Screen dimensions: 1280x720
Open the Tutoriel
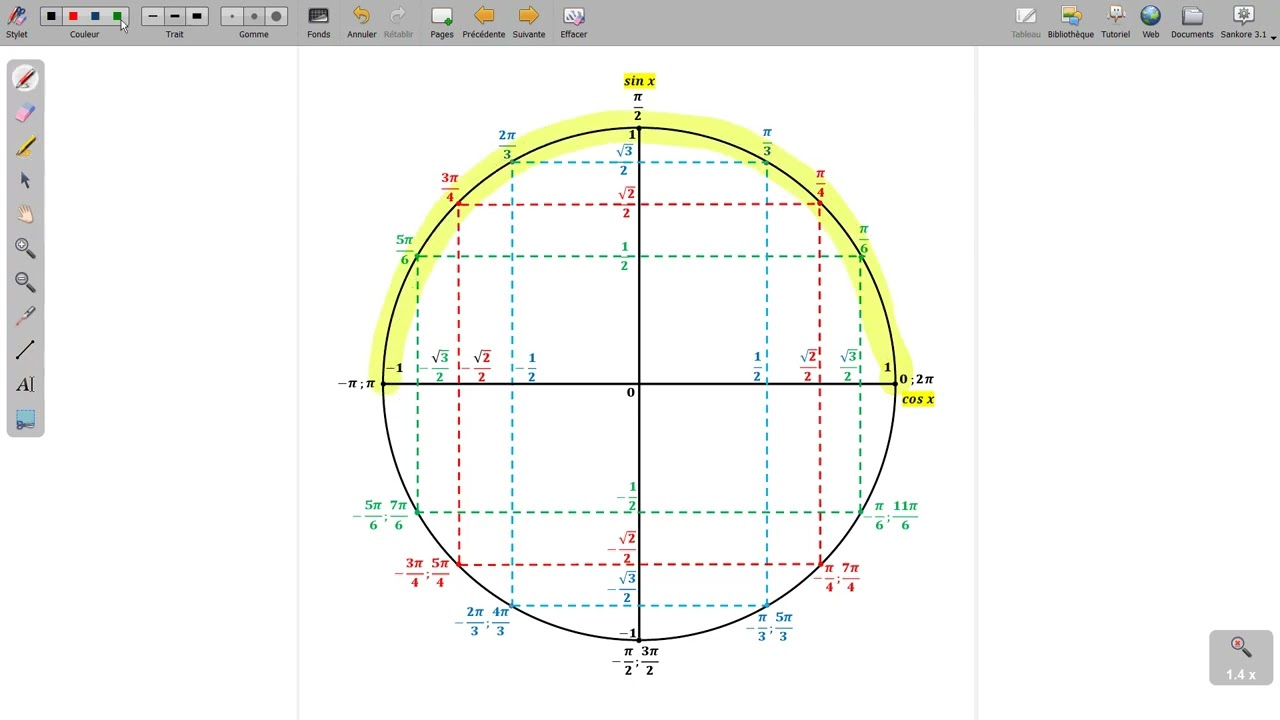point(1116,22)
